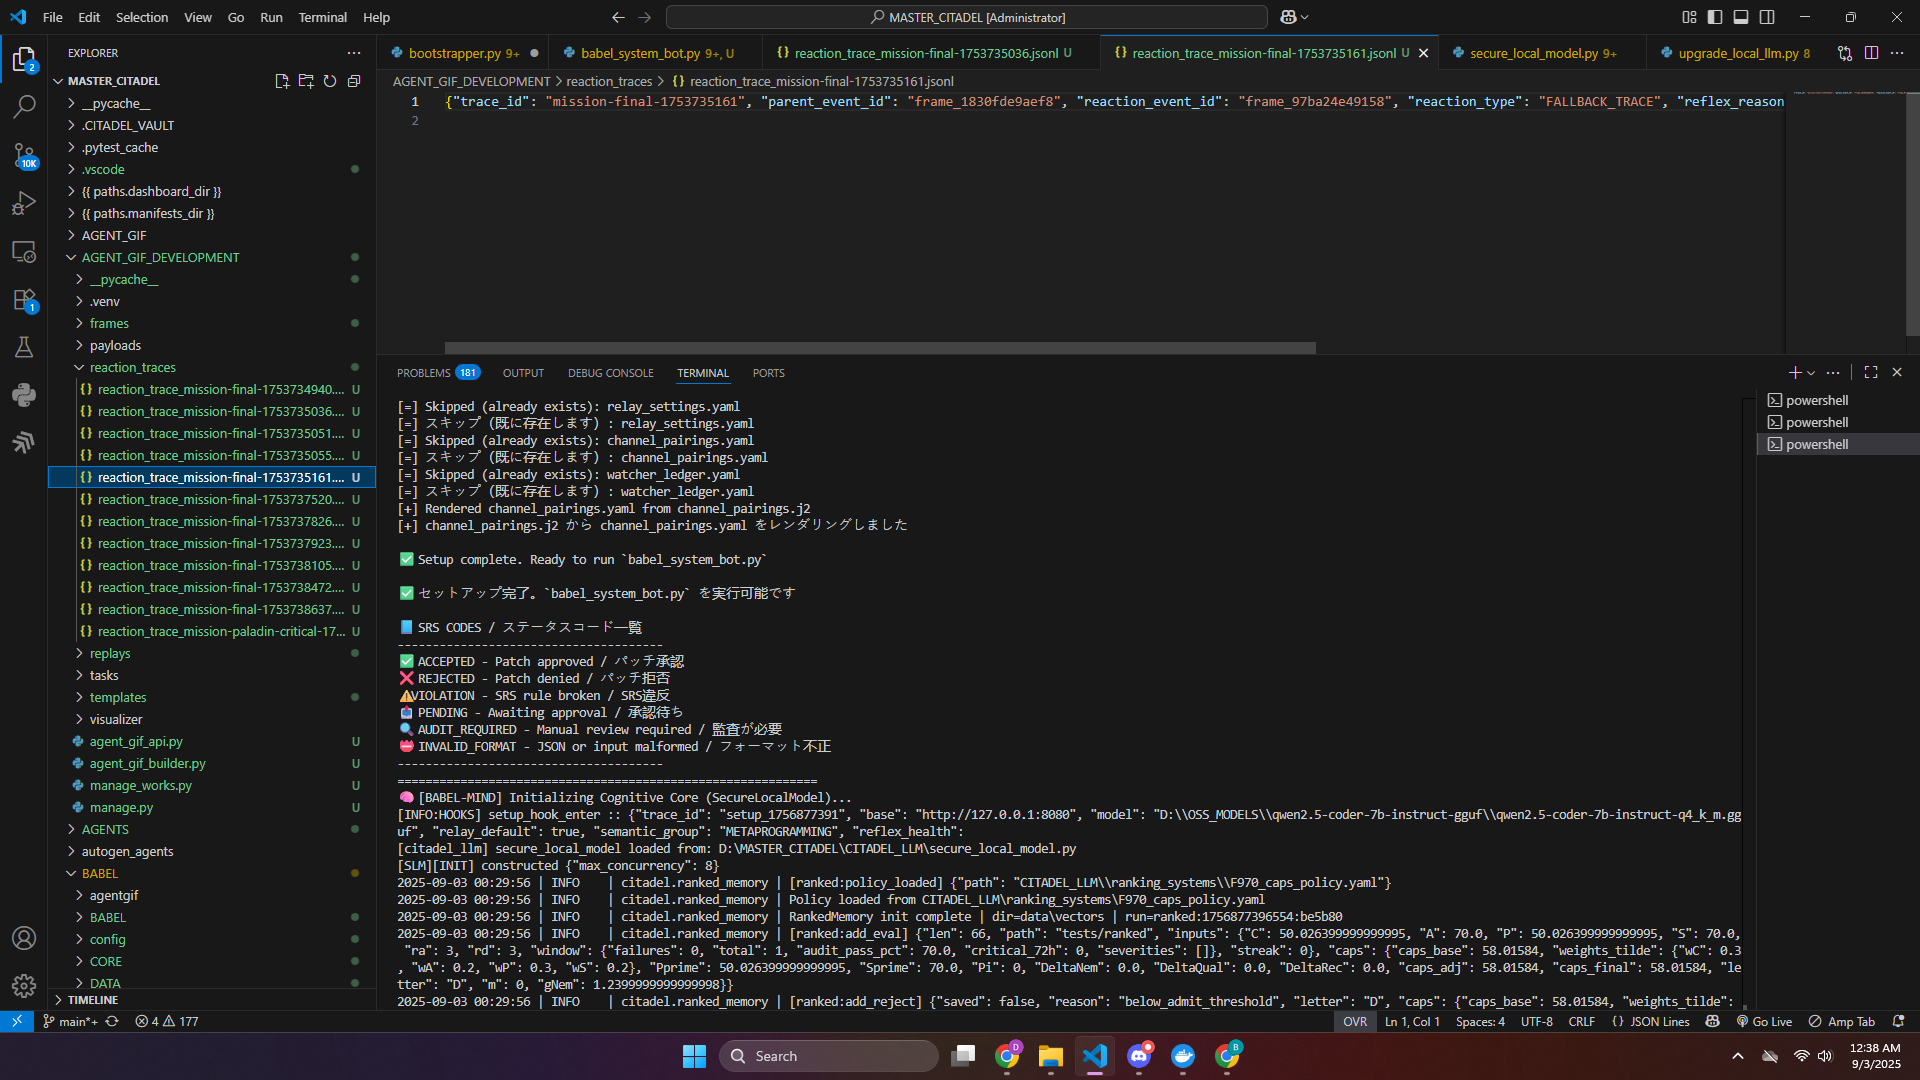Open Run and Debug view
1920x1080 pixels.
[x=24, y=203]
